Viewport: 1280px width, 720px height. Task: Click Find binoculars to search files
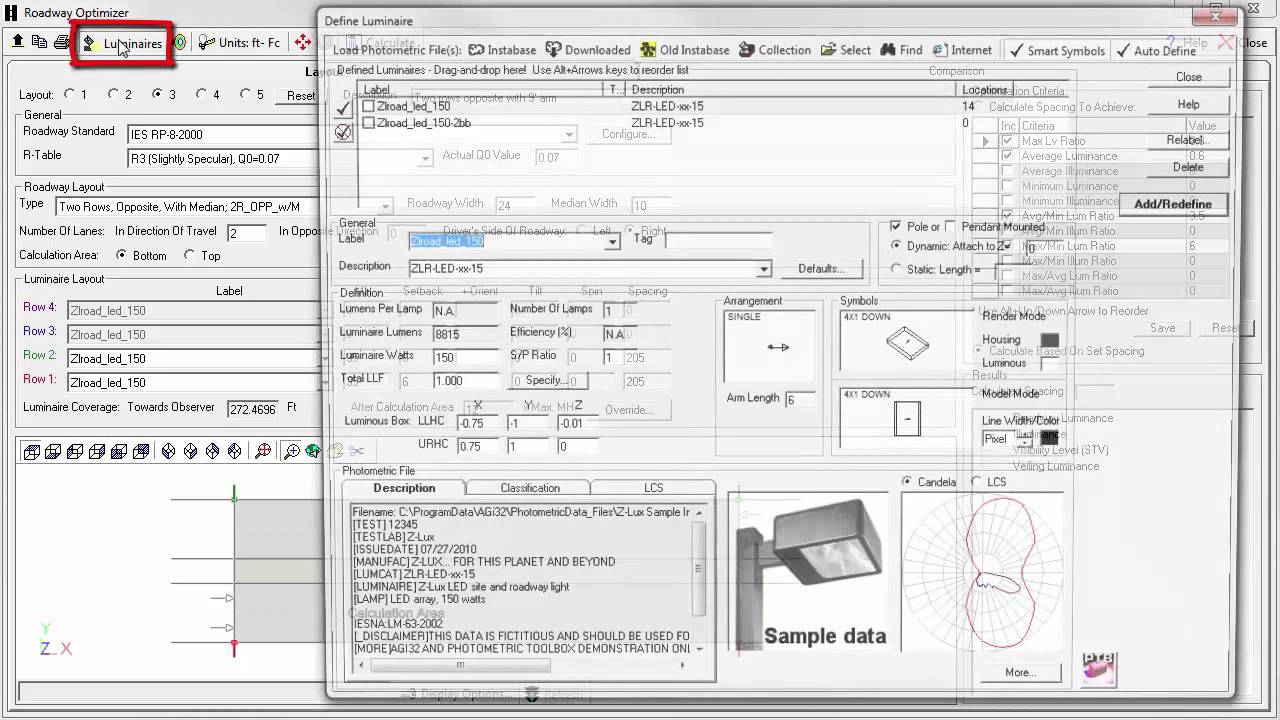[x=901, y=50]
